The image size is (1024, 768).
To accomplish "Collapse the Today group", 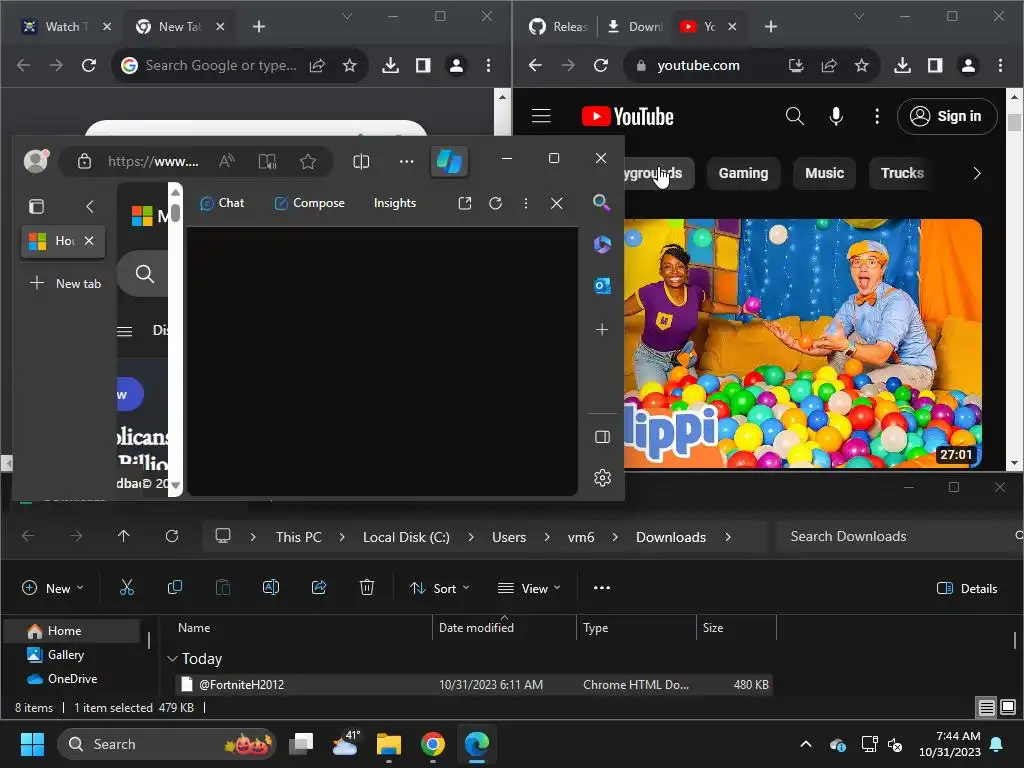I will coord(172,659).
